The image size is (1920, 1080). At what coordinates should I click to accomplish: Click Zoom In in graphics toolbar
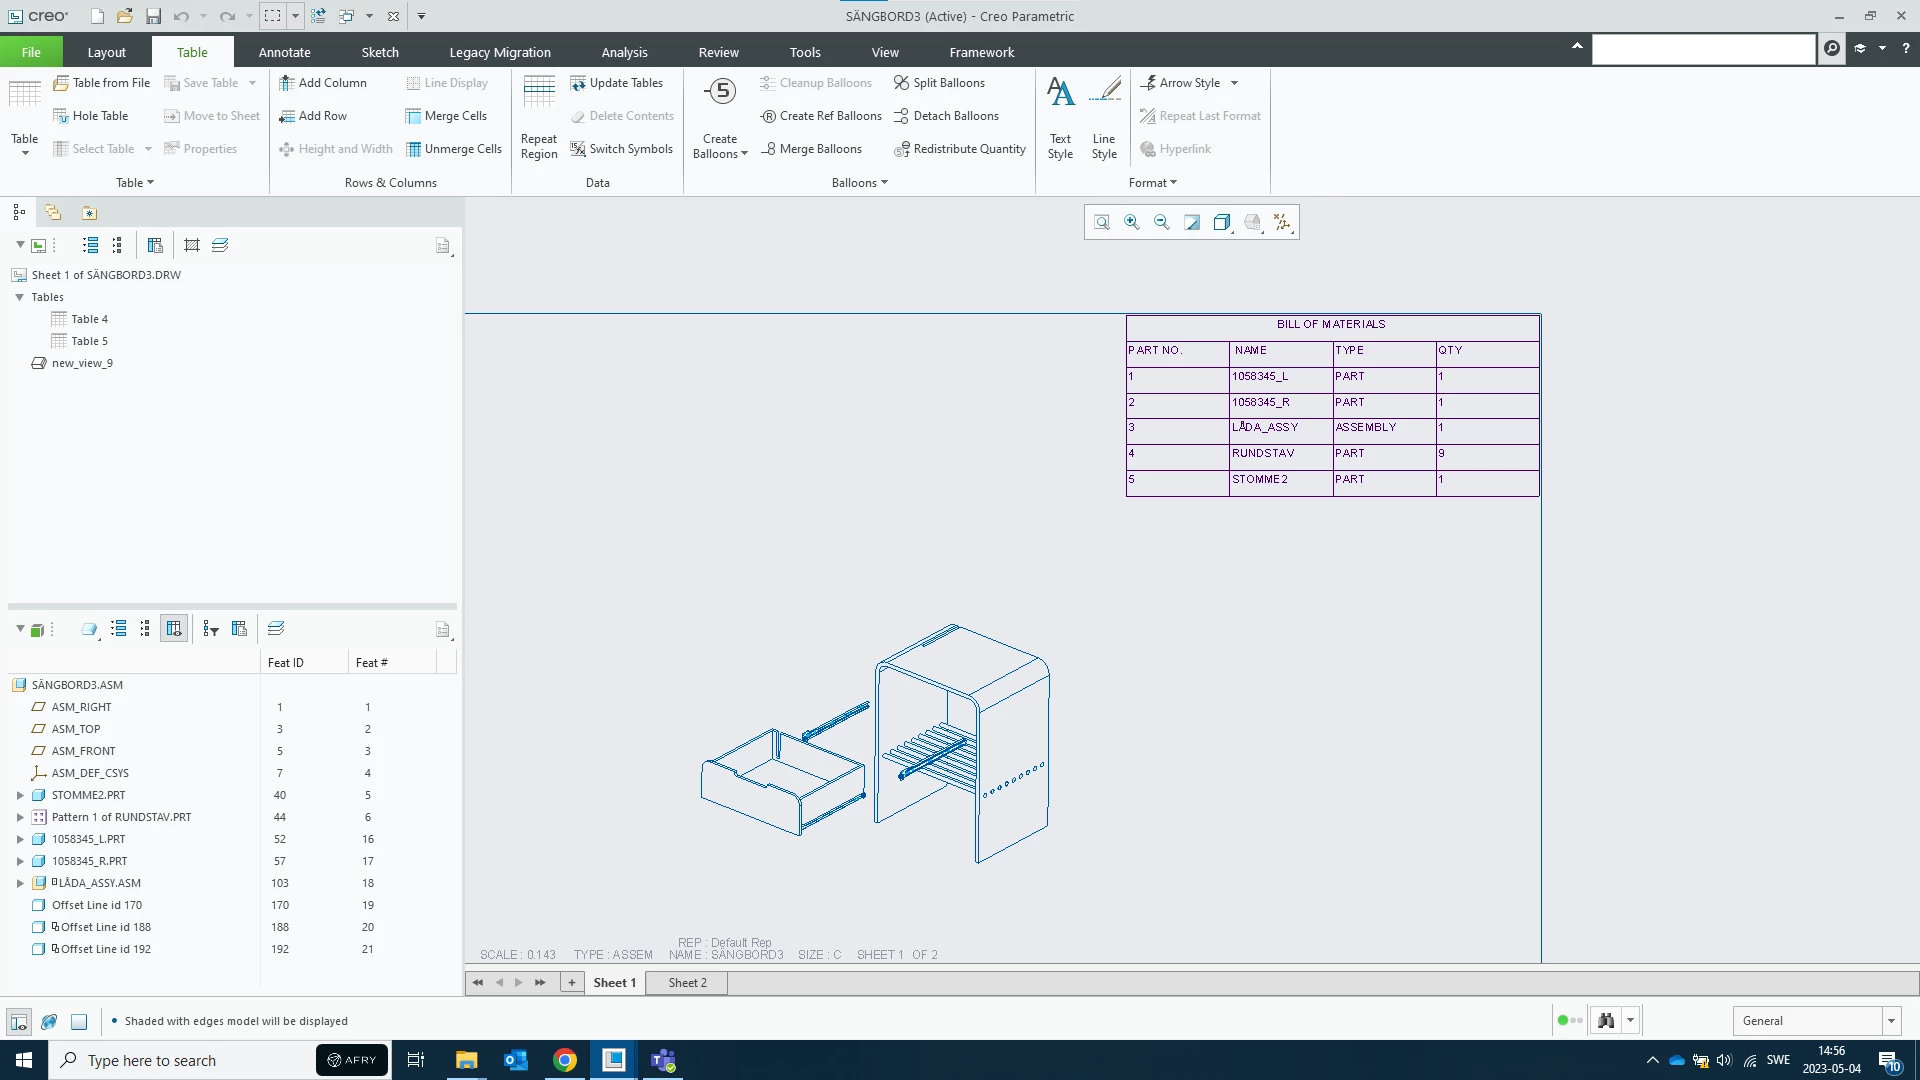point(1131,222)
